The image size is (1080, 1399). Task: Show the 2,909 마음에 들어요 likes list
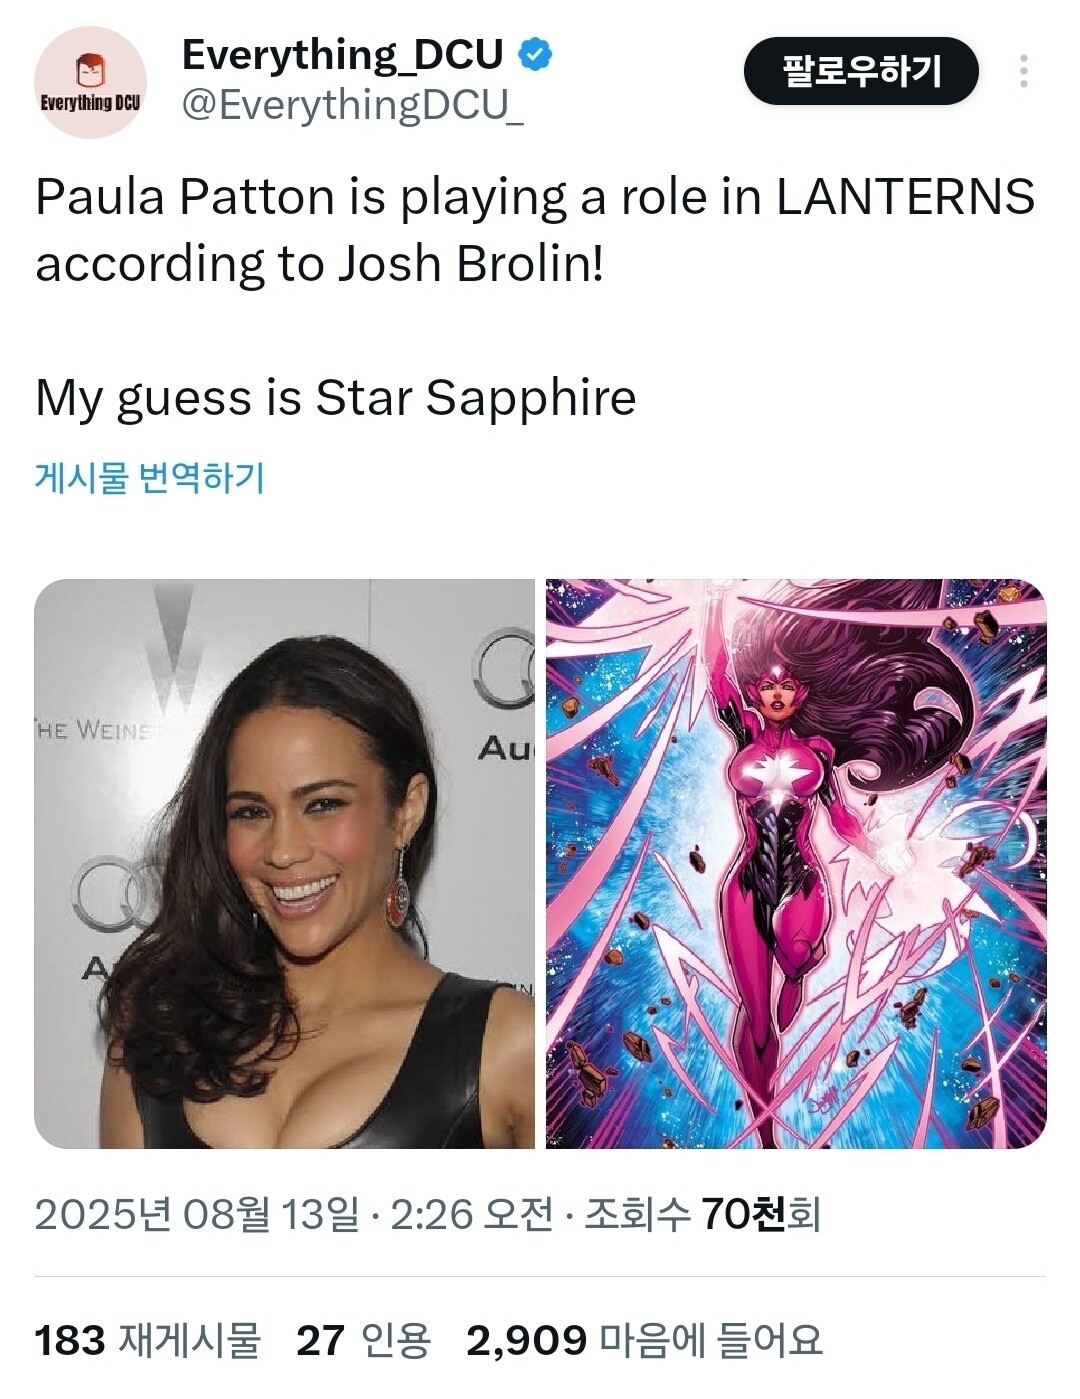click(645, 1340)
